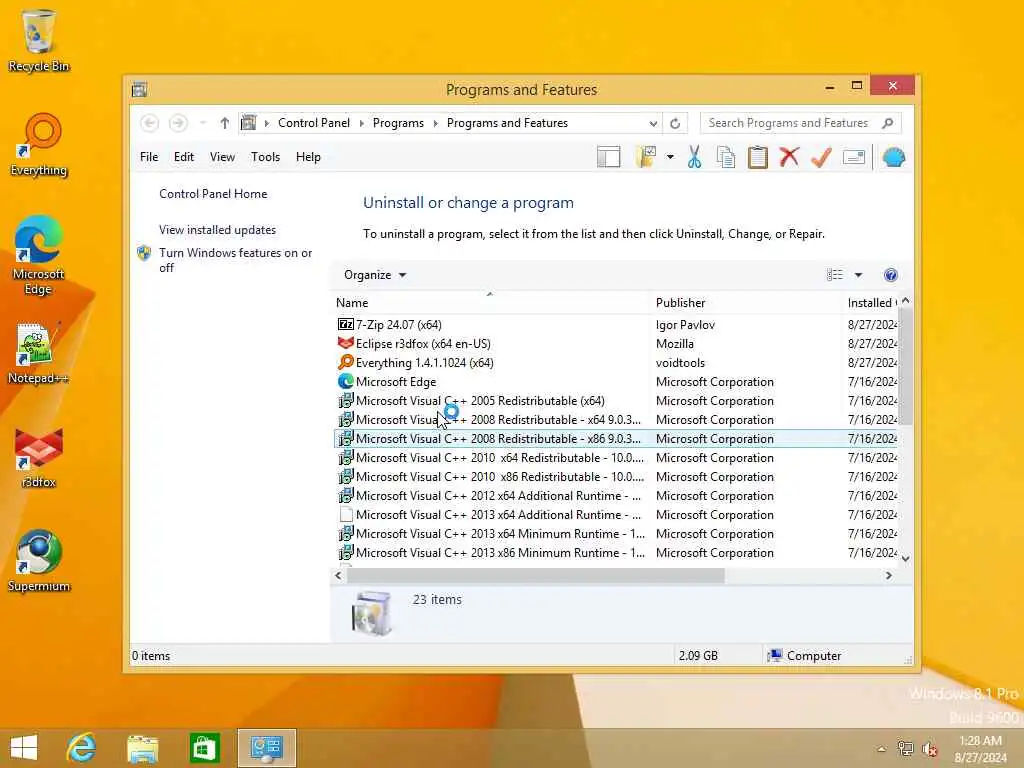Image resolution: width=1024 pixels, height=768 pixels.
Task: Open the Organize dropdown
Action: point(375,275)
